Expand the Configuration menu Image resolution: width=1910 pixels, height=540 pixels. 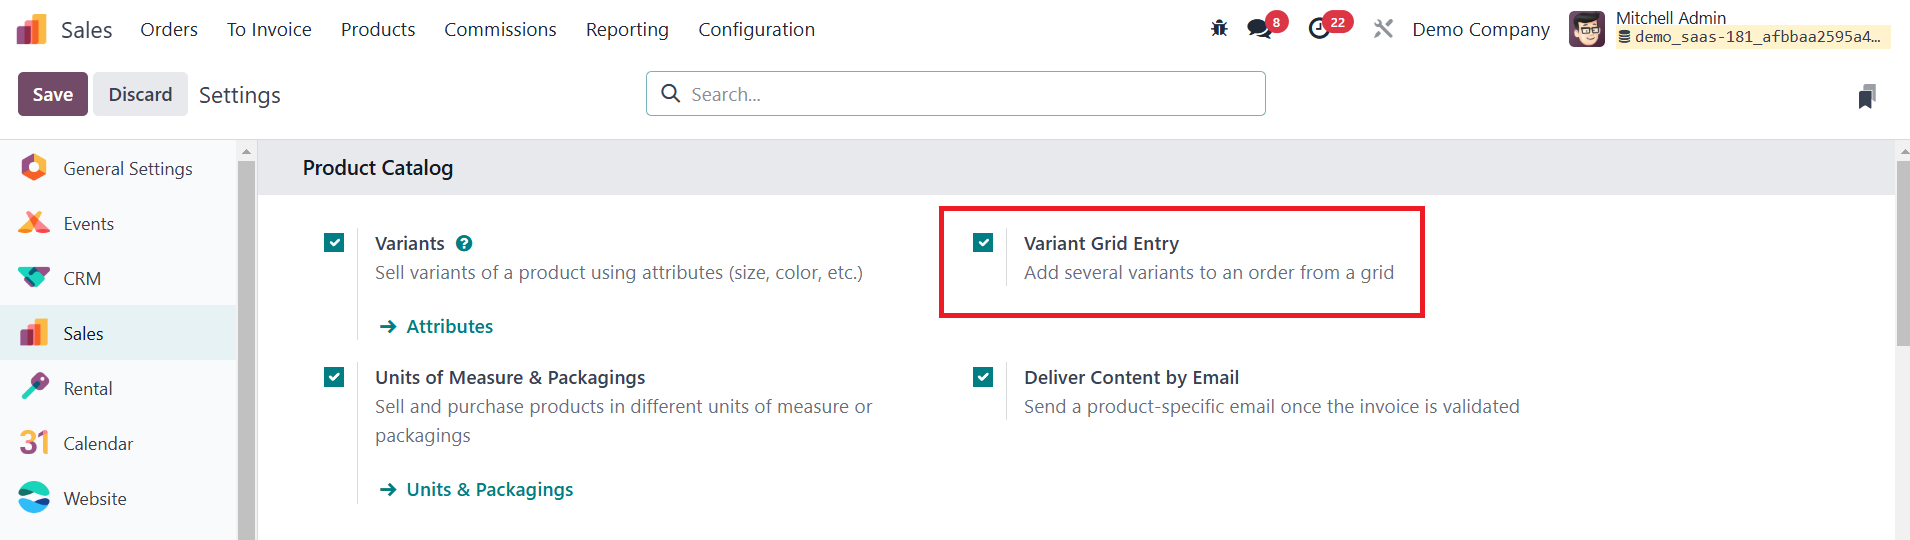(x=756, y=30)
